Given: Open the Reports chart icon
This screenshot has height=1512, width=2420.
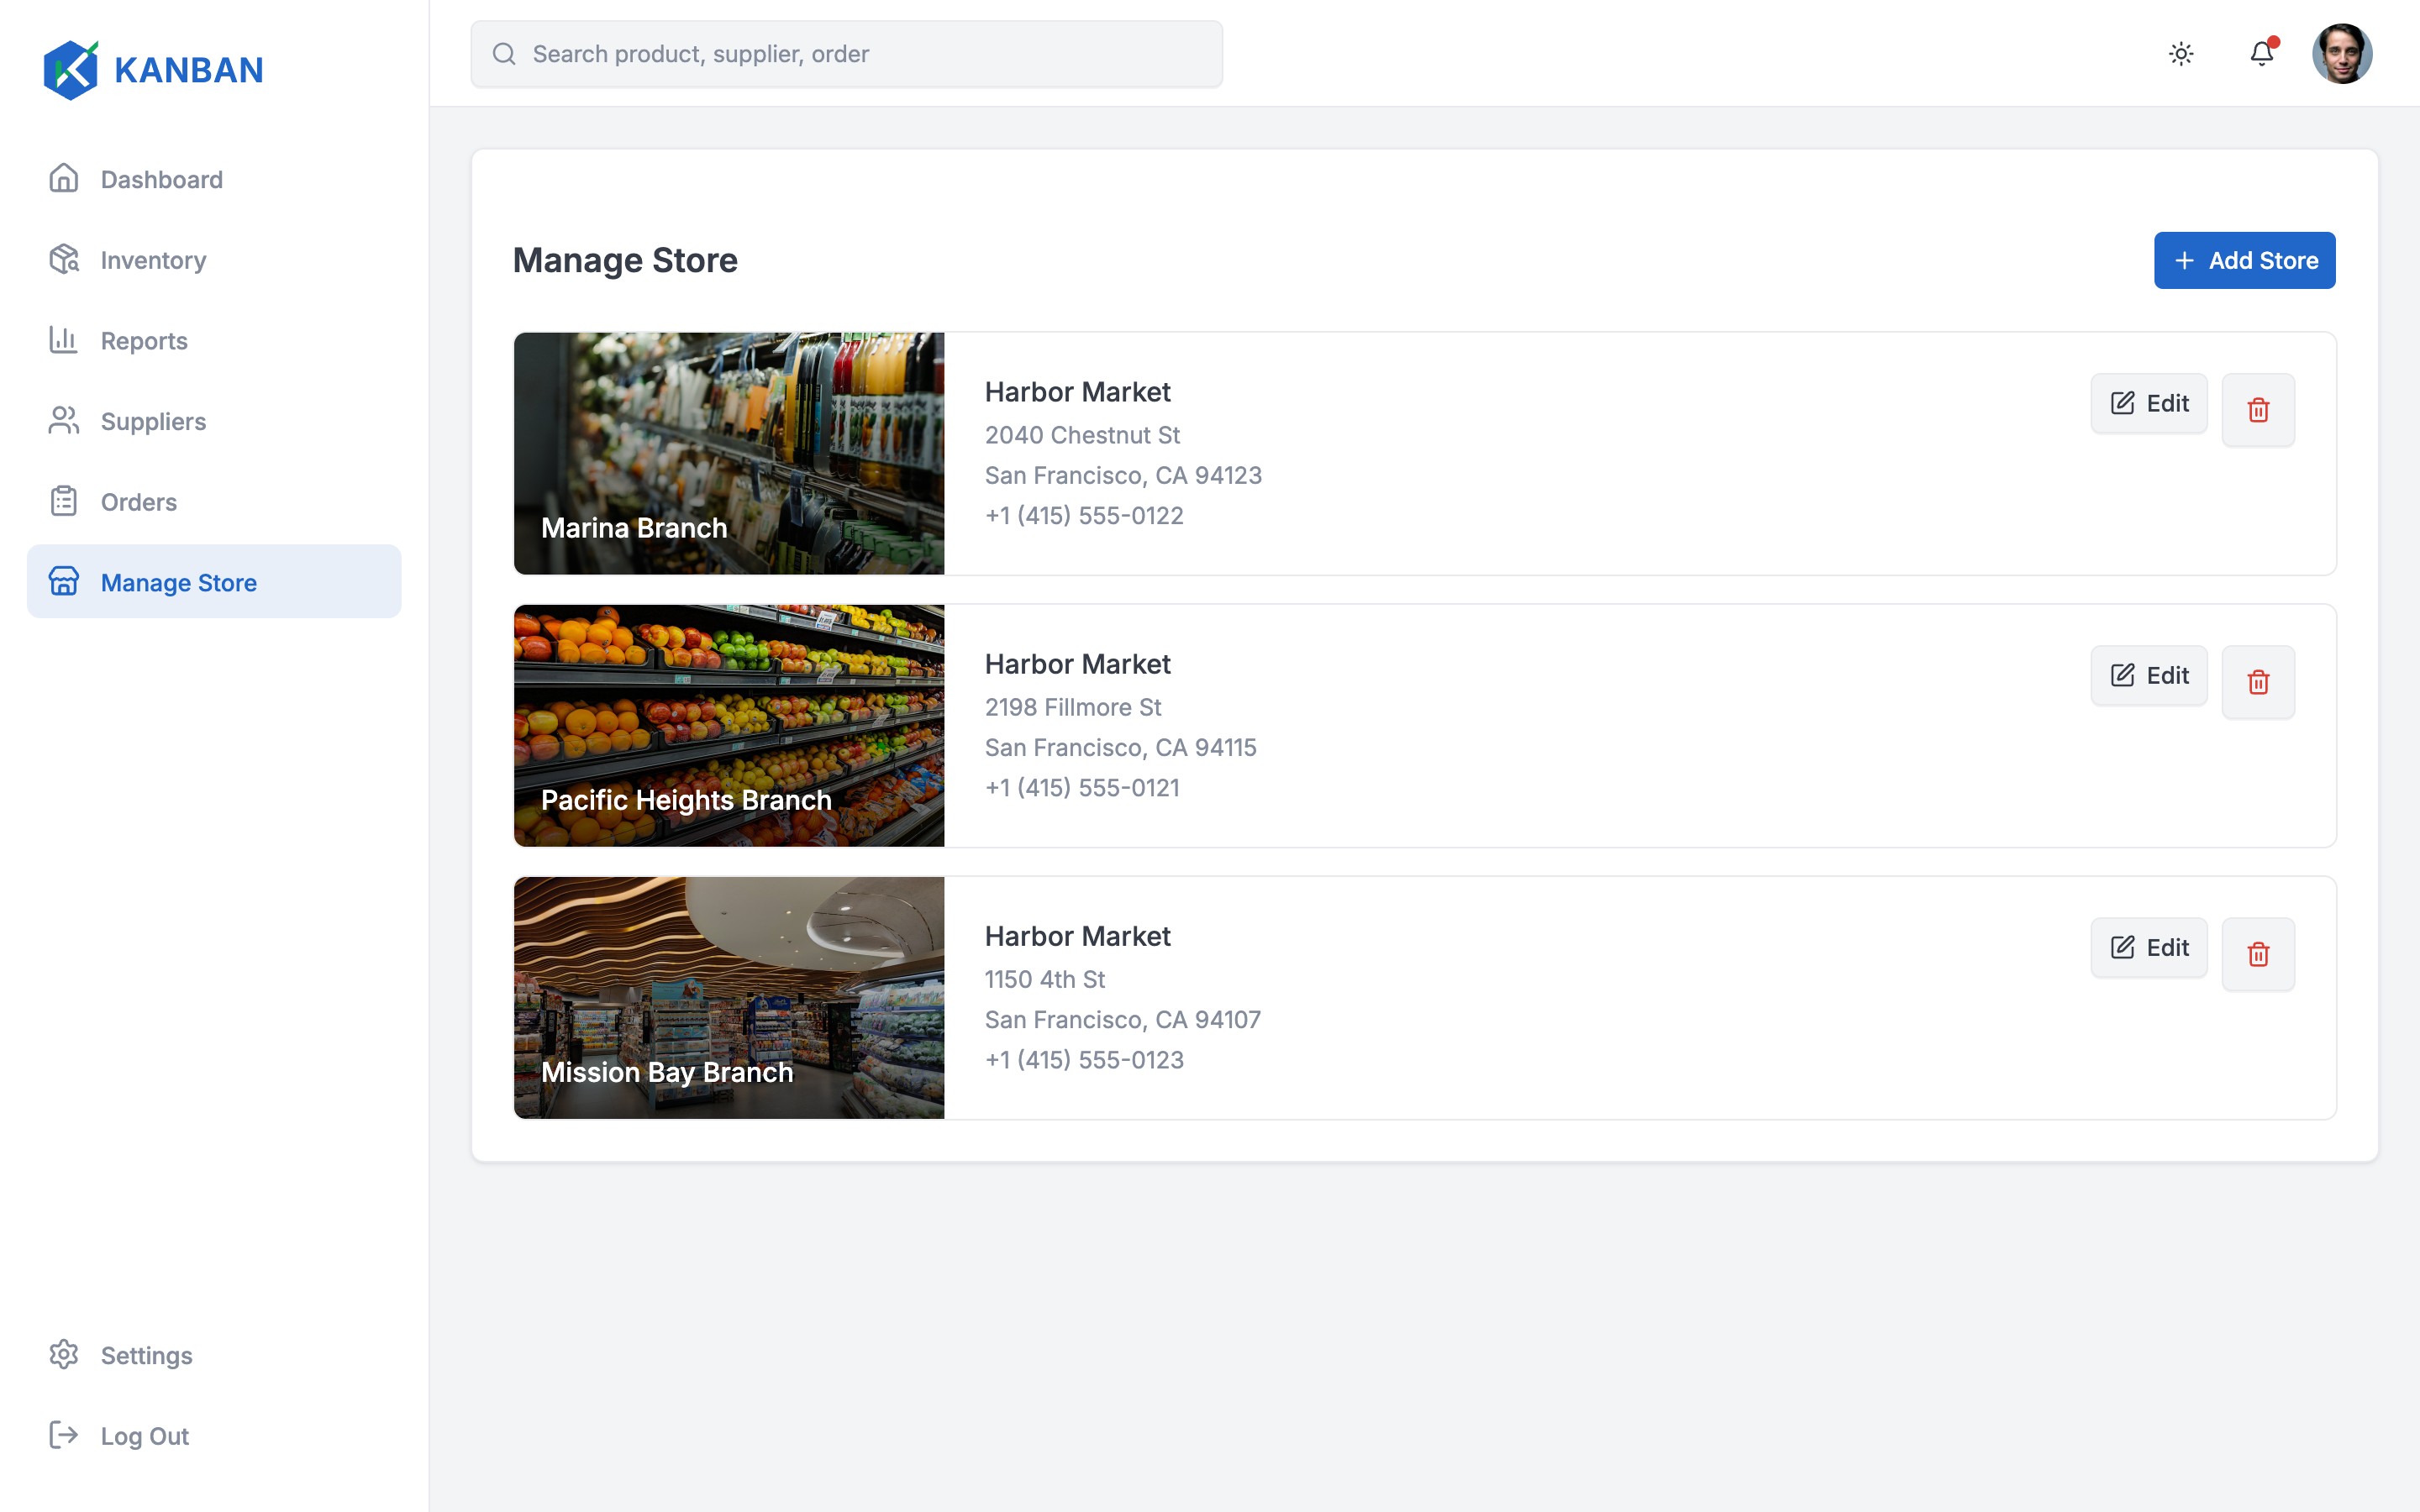Looking at the screenshot, I should [64, 340].
